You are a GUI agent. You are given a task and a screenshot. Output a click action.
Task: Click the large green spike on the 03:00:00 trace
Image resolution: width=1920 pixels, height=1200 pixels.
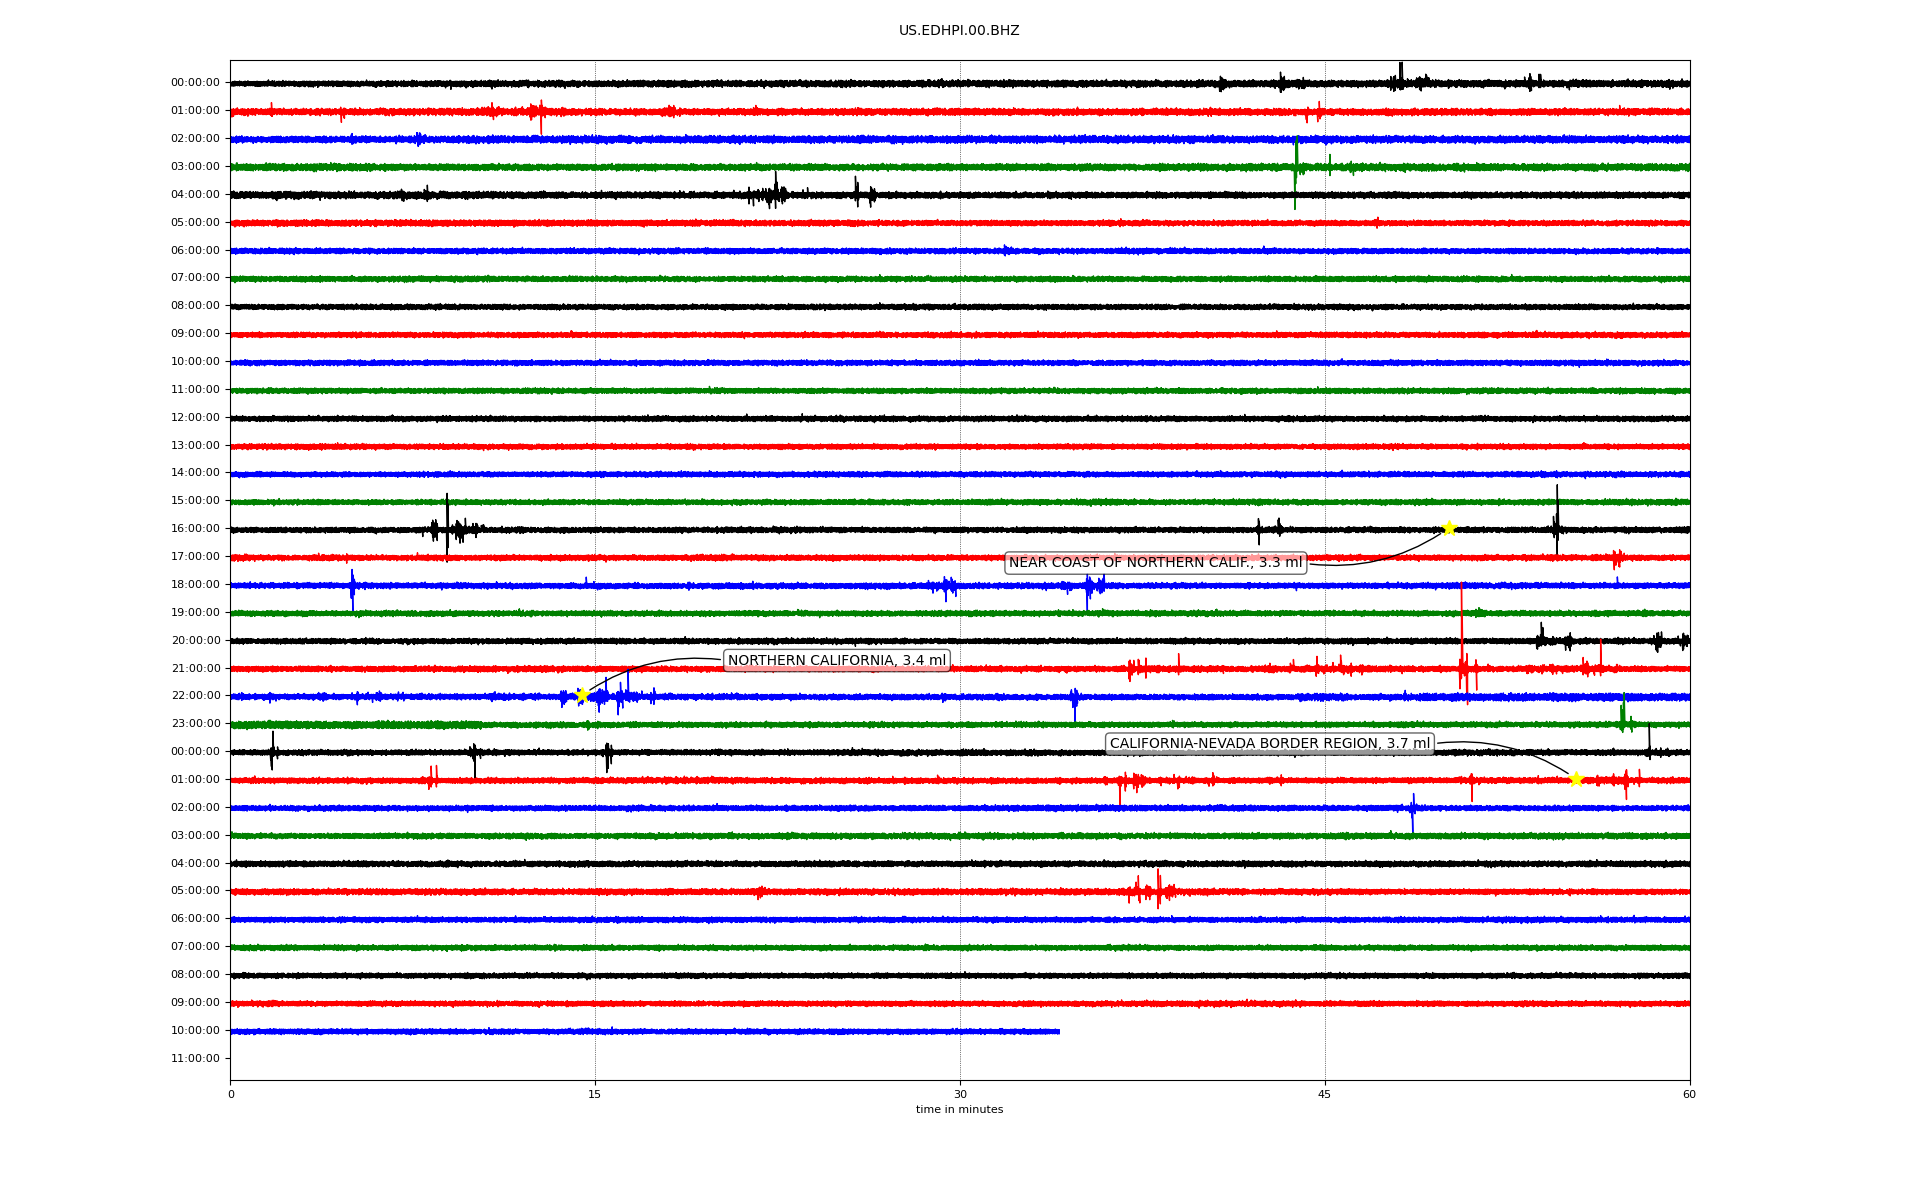(x=1296, y=172)
